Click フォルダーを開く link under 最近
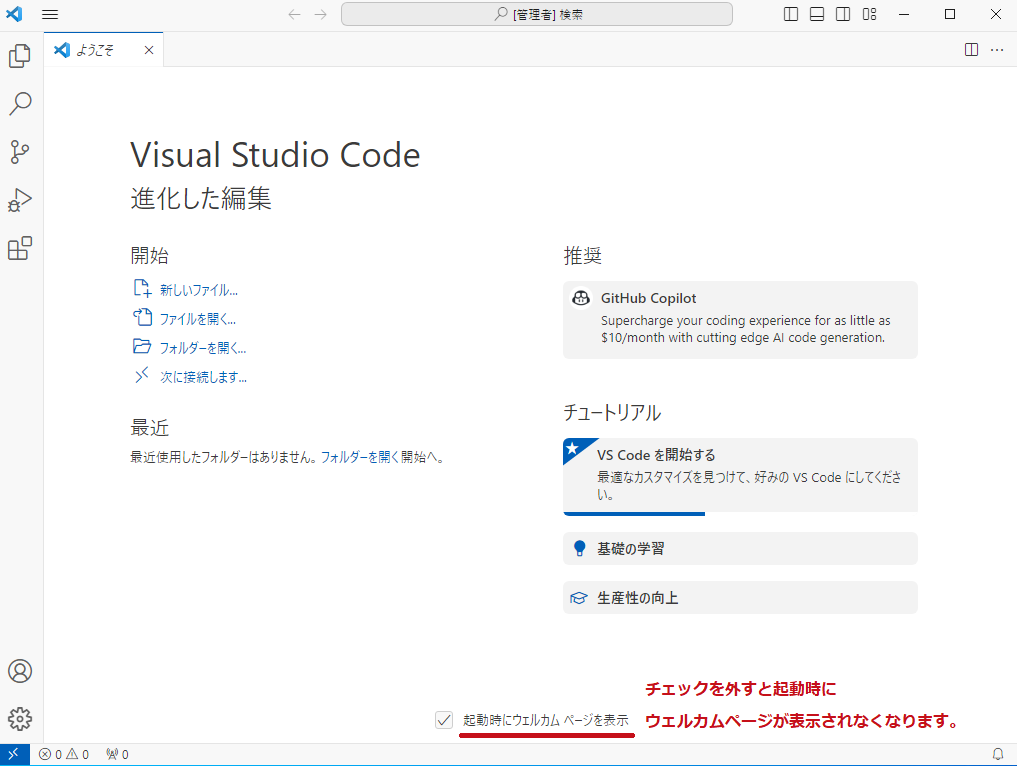This screenshot has height=766, width=1017. [x=360, y=457]
